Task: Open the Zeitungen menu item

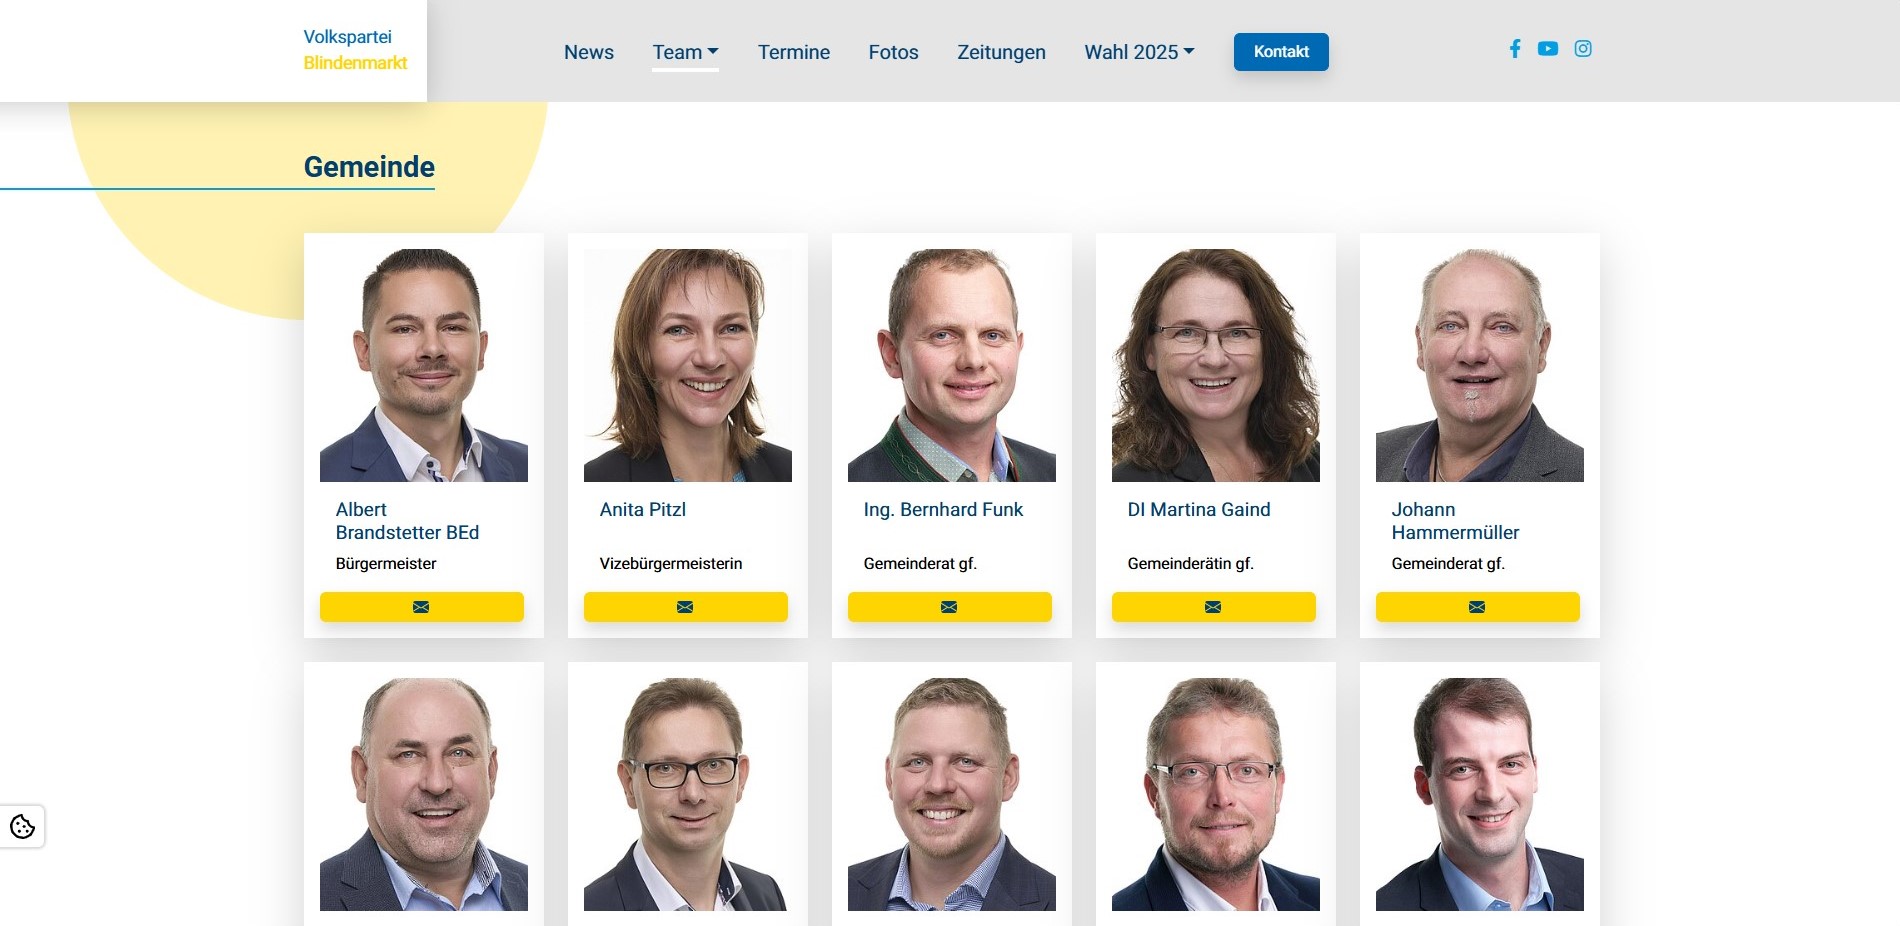Action: point(1001,52)
